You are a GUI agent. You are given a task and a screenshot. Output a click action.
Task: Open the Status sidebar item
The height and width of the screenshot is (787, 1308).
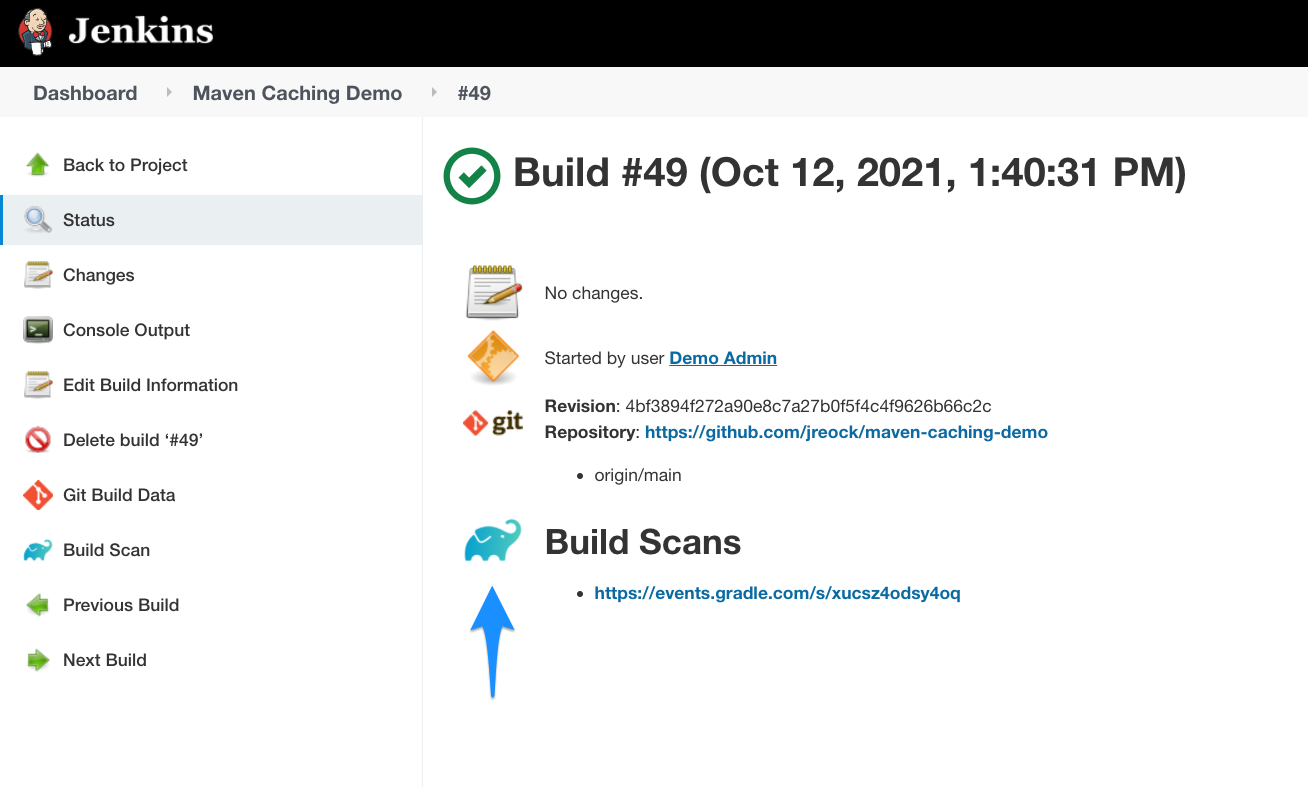click(x=89, y=220)
